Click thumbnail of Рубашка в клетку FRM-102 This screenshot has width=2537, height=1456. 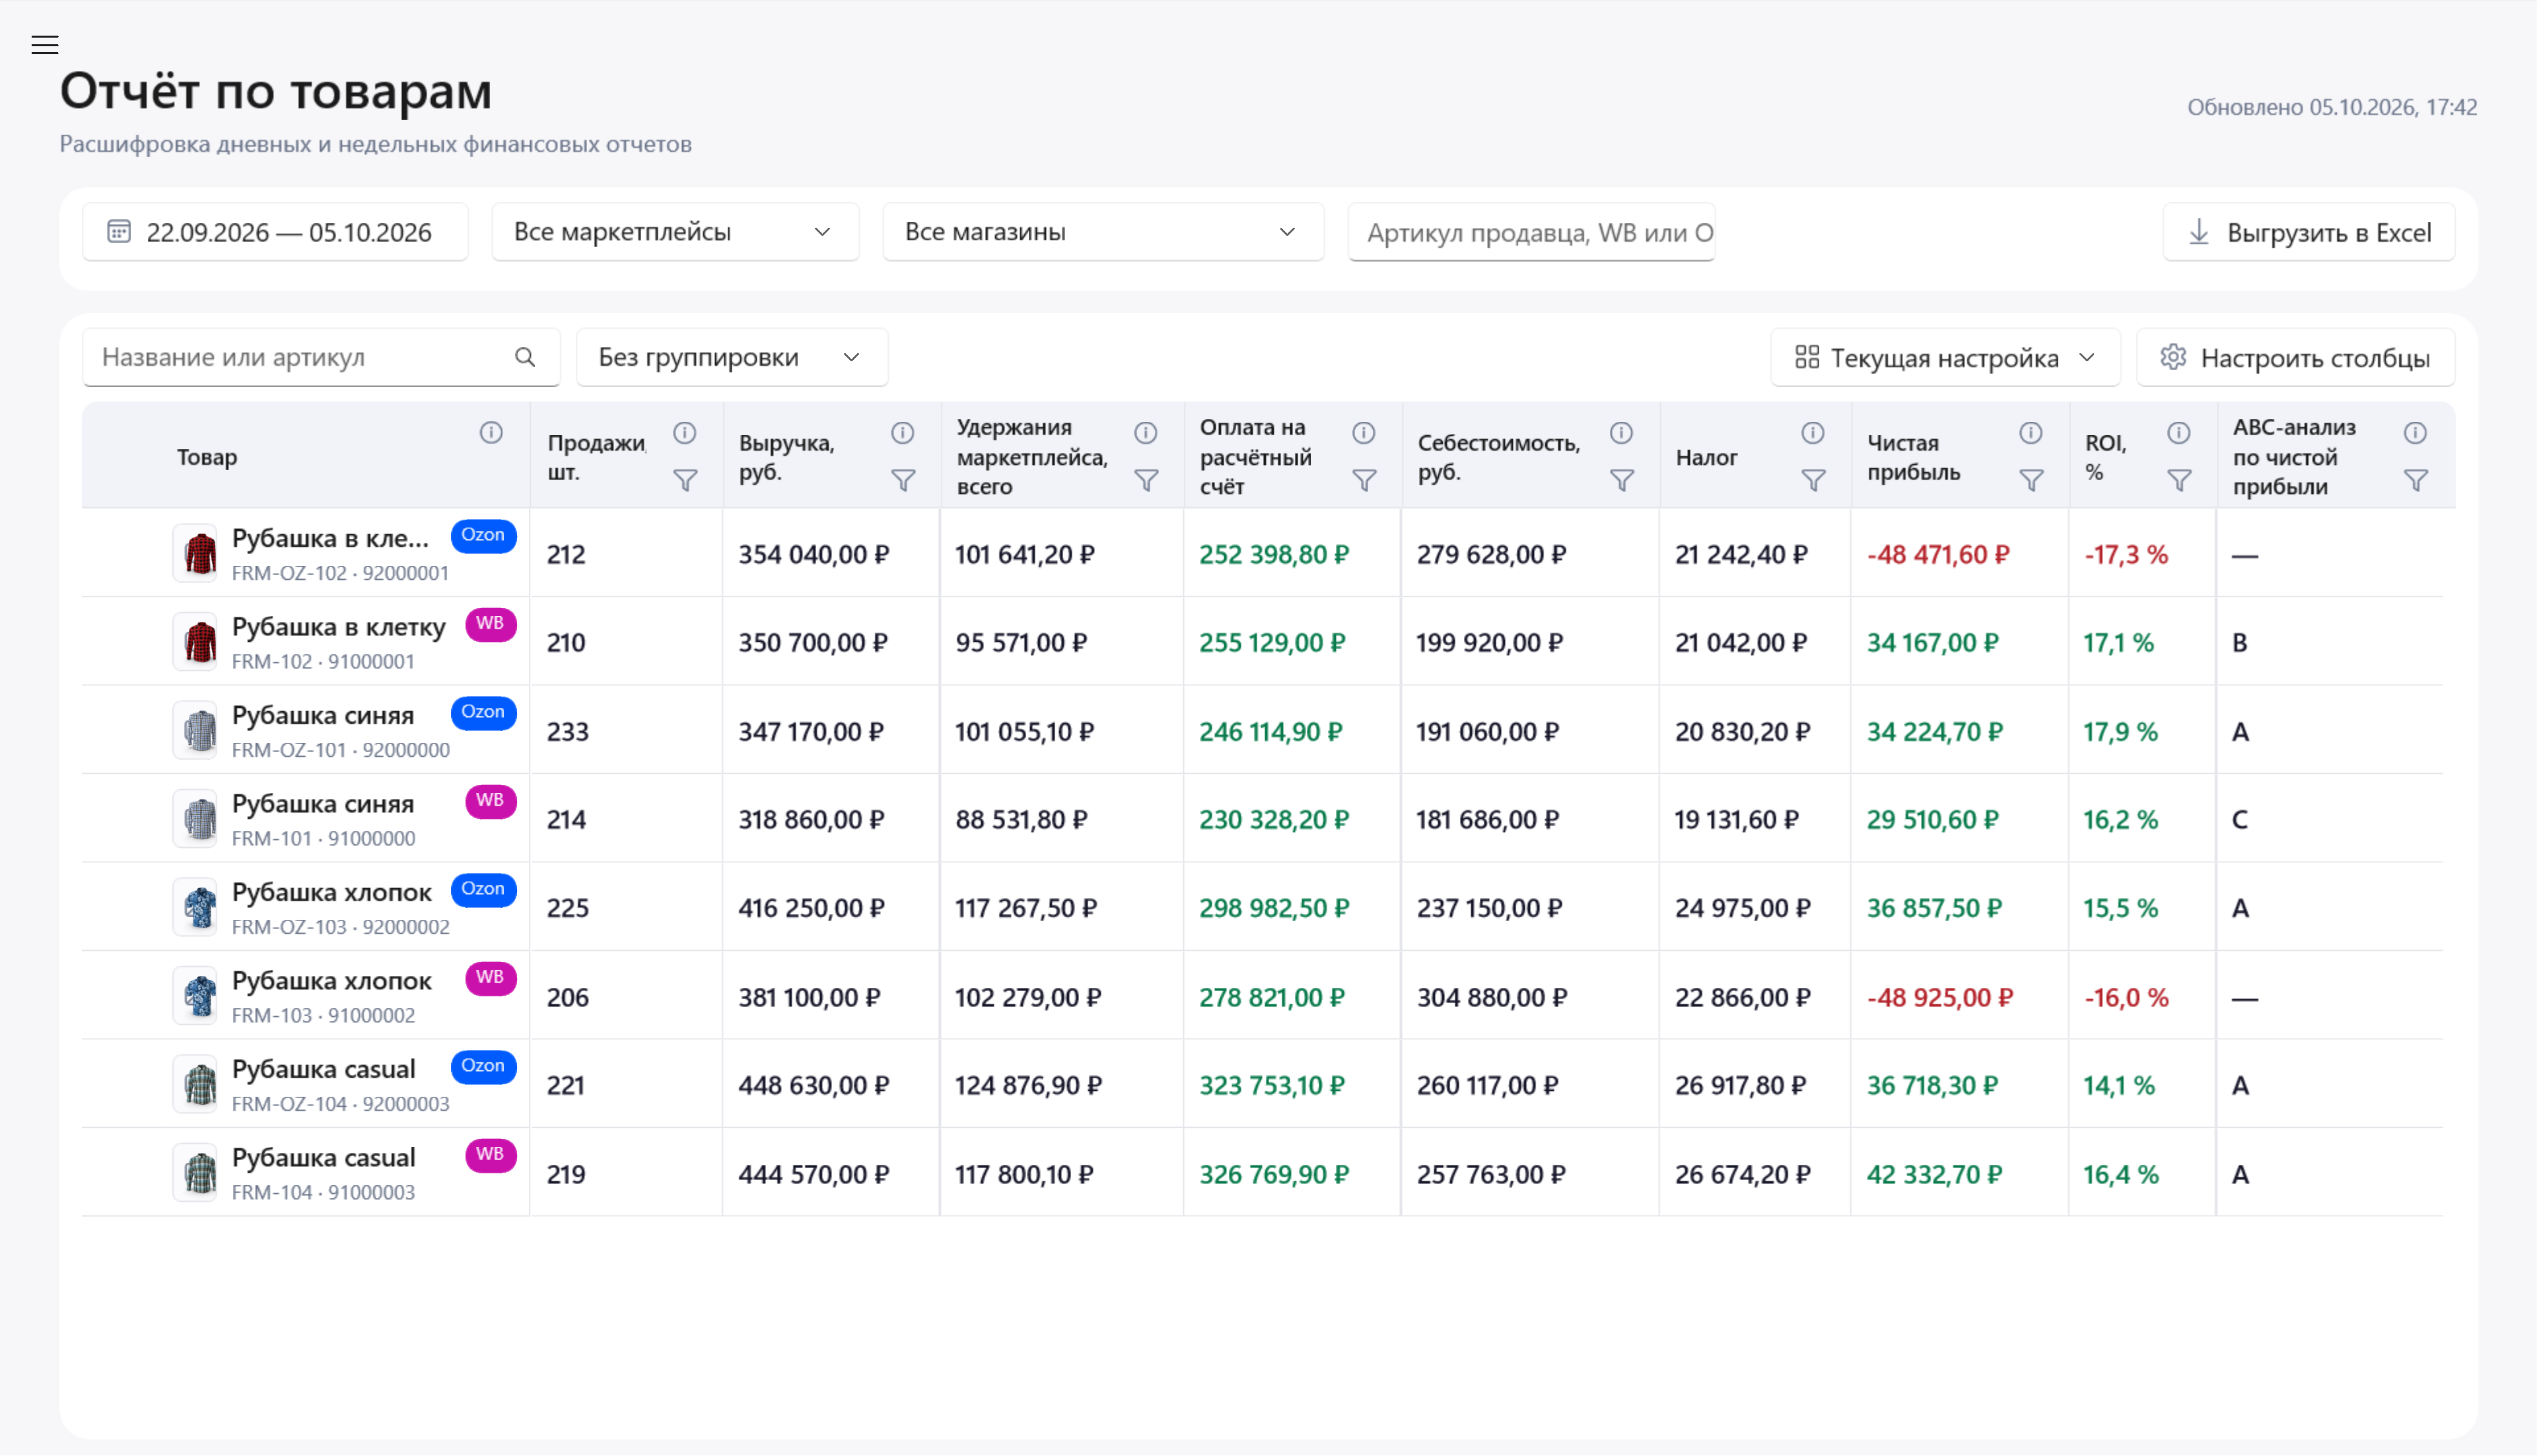click(x=196, y=642)
